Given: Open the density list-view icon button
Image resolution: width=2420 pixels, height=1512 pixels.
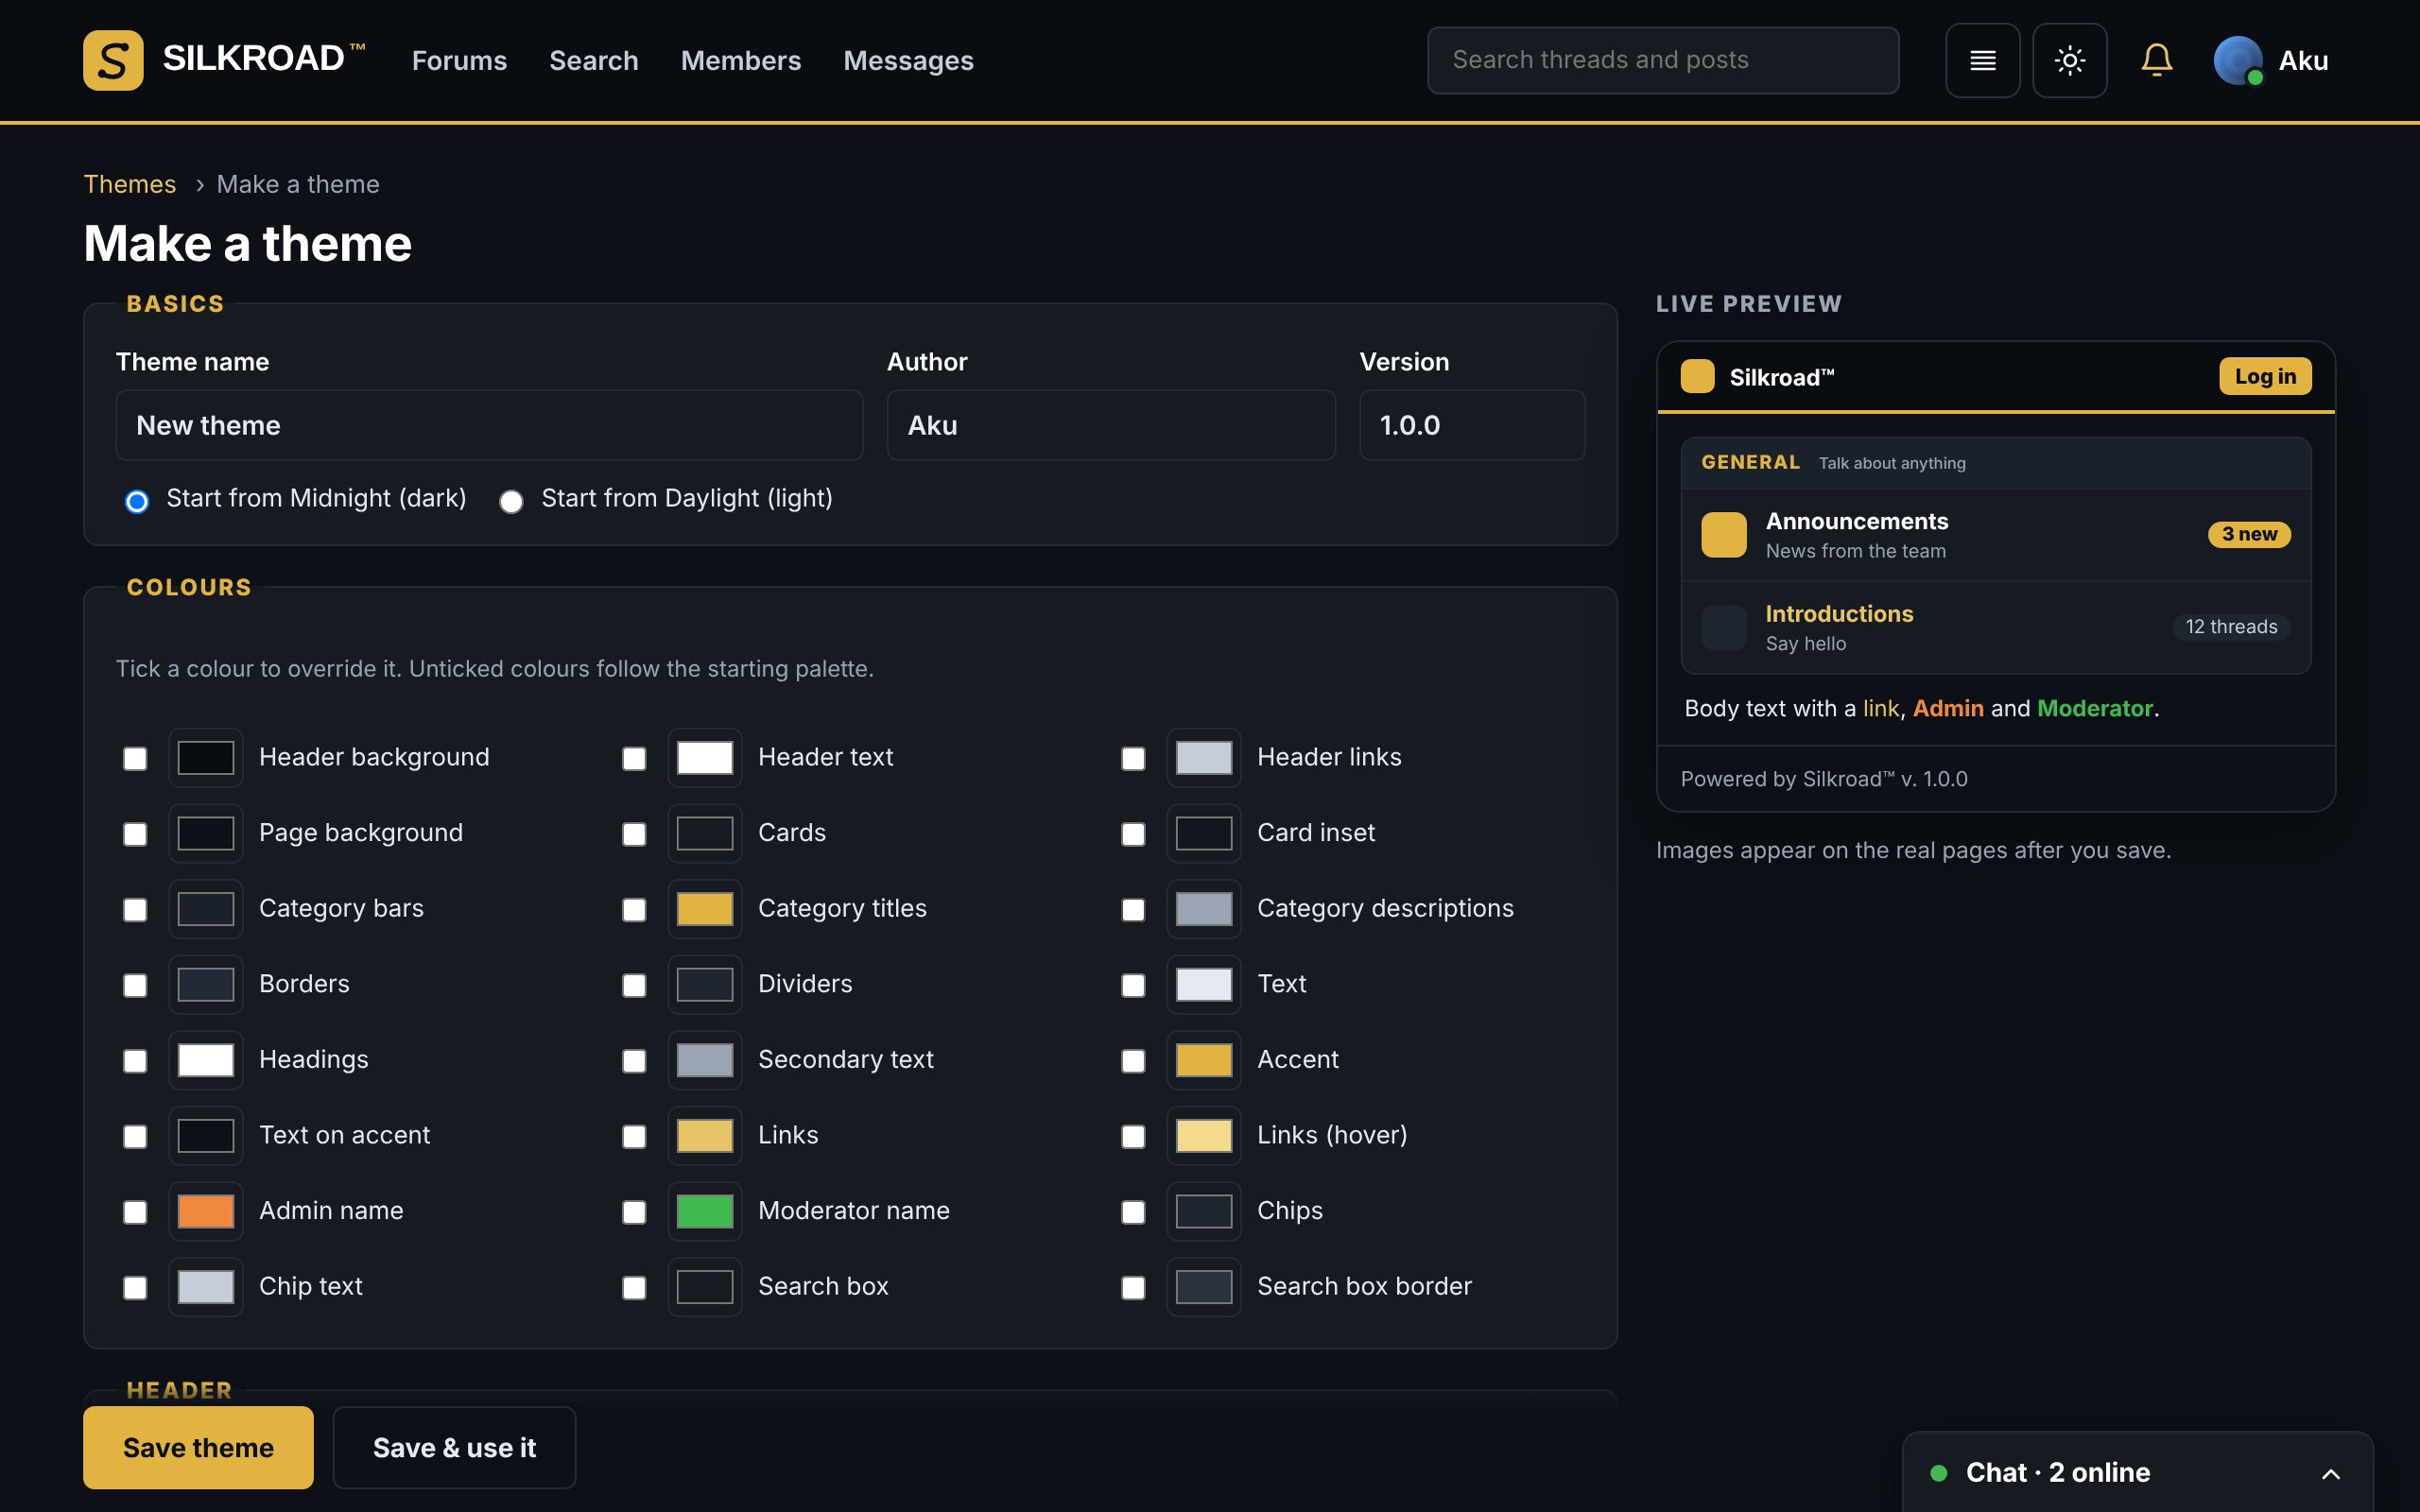Looking at the screenshot, I should (1982, 60).
